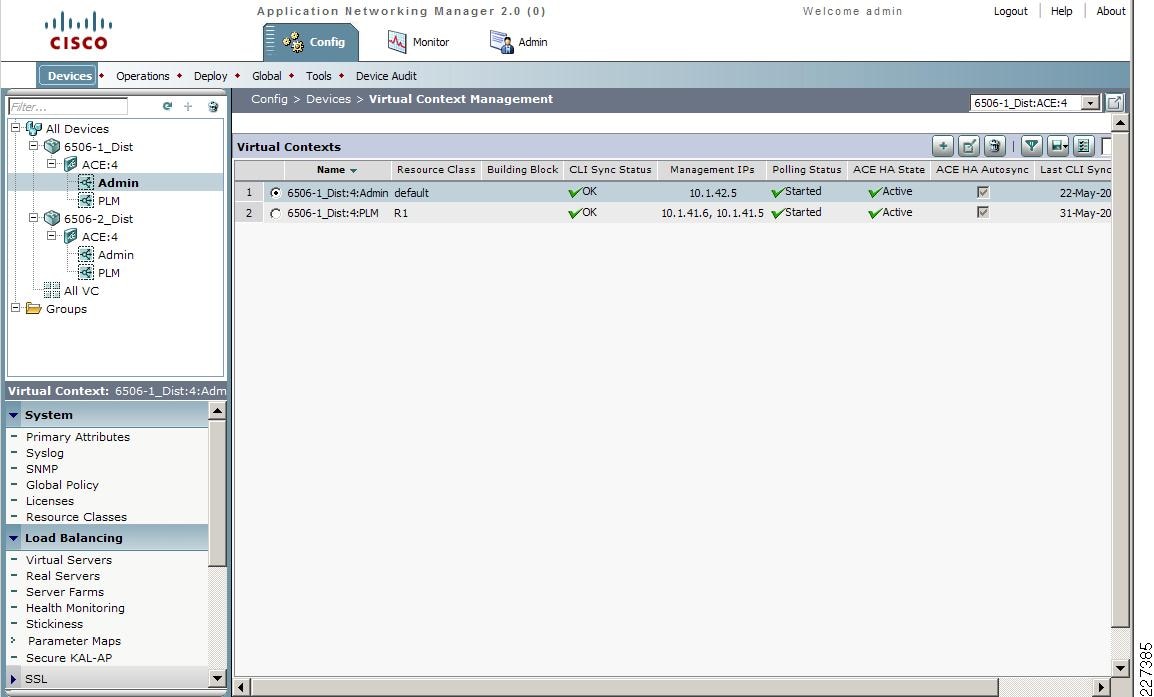Collapse ACE:4 under 6506-2_Dist
The image size is (1154, 697).
click(x=52, y=236)
